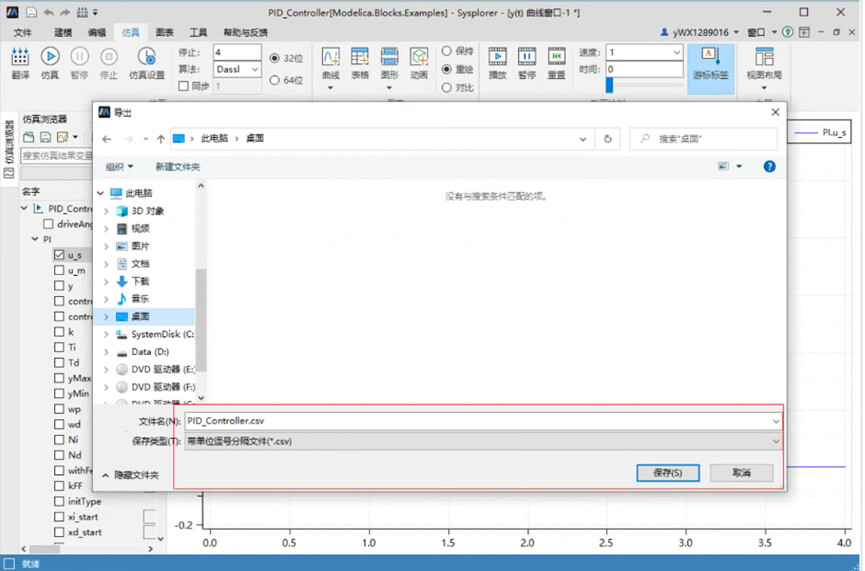This screenshot has height=571, width=865.
Task: Start simulation with the 仿真 play icon
Action: (x=50, y=63)
